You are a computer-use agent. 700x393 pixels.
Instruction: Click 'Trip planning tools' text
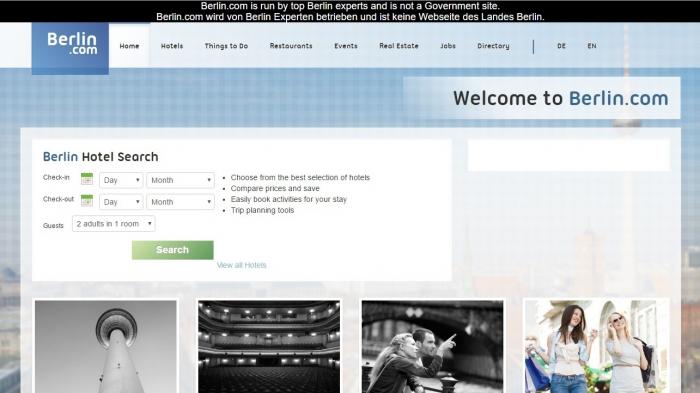tap(262, 210)
